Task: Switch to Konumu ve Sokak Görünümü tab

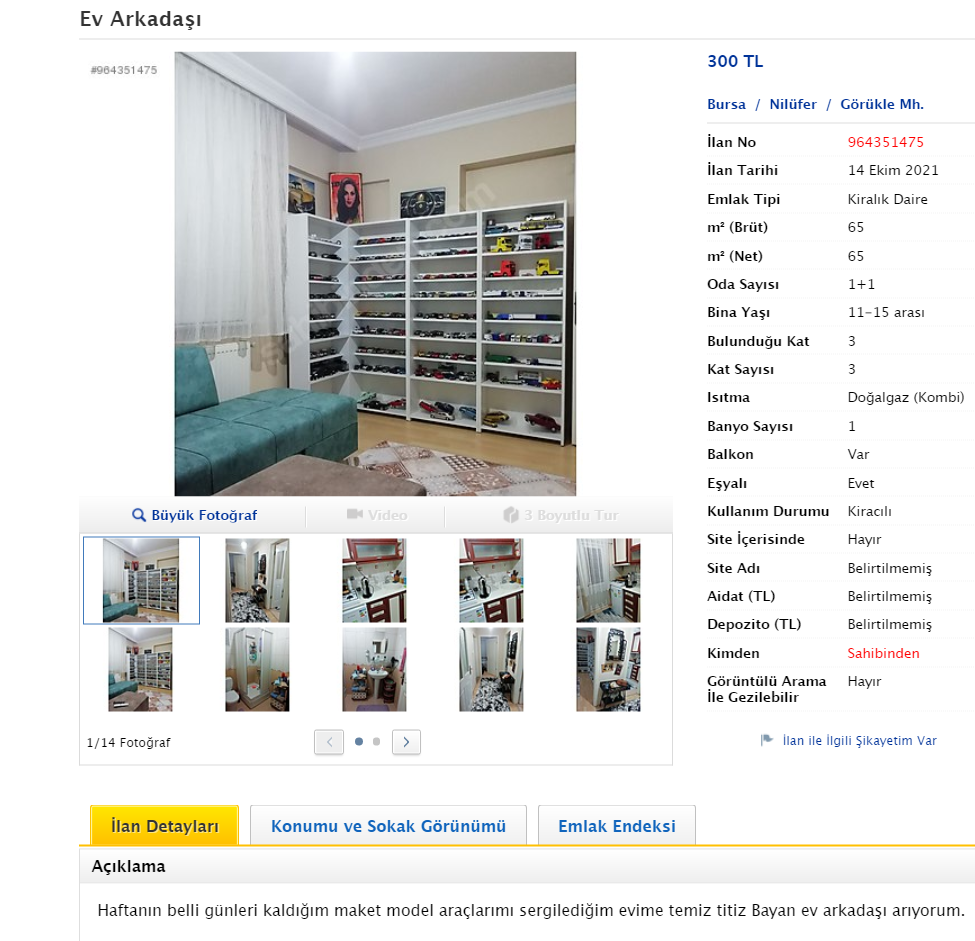Action: [388, 826]
